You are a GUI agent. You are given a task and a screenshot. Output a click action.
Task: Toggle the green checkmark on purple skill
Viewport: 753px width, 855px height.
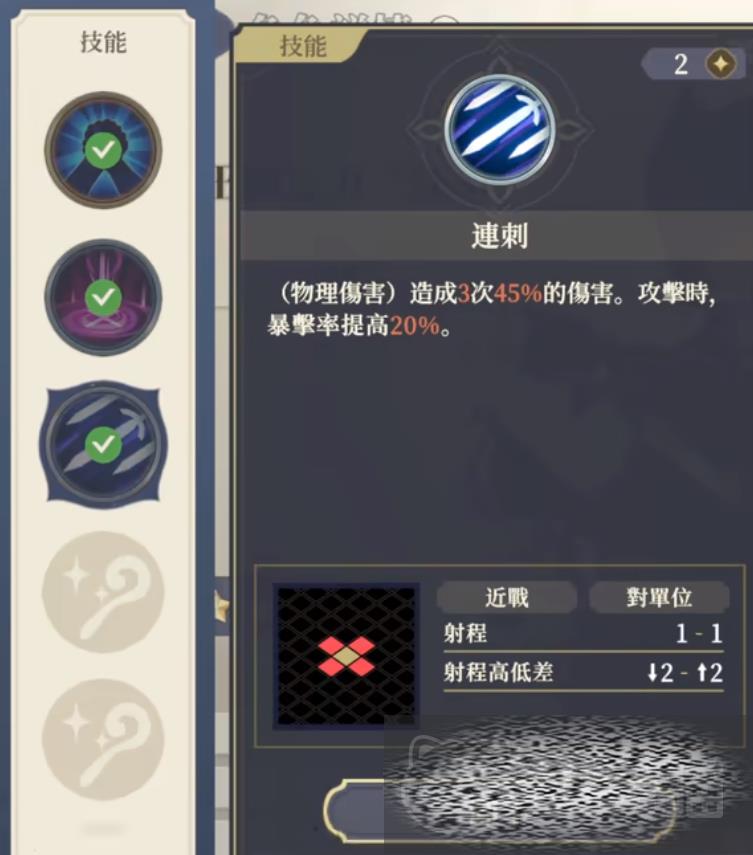tap(103, 298)
